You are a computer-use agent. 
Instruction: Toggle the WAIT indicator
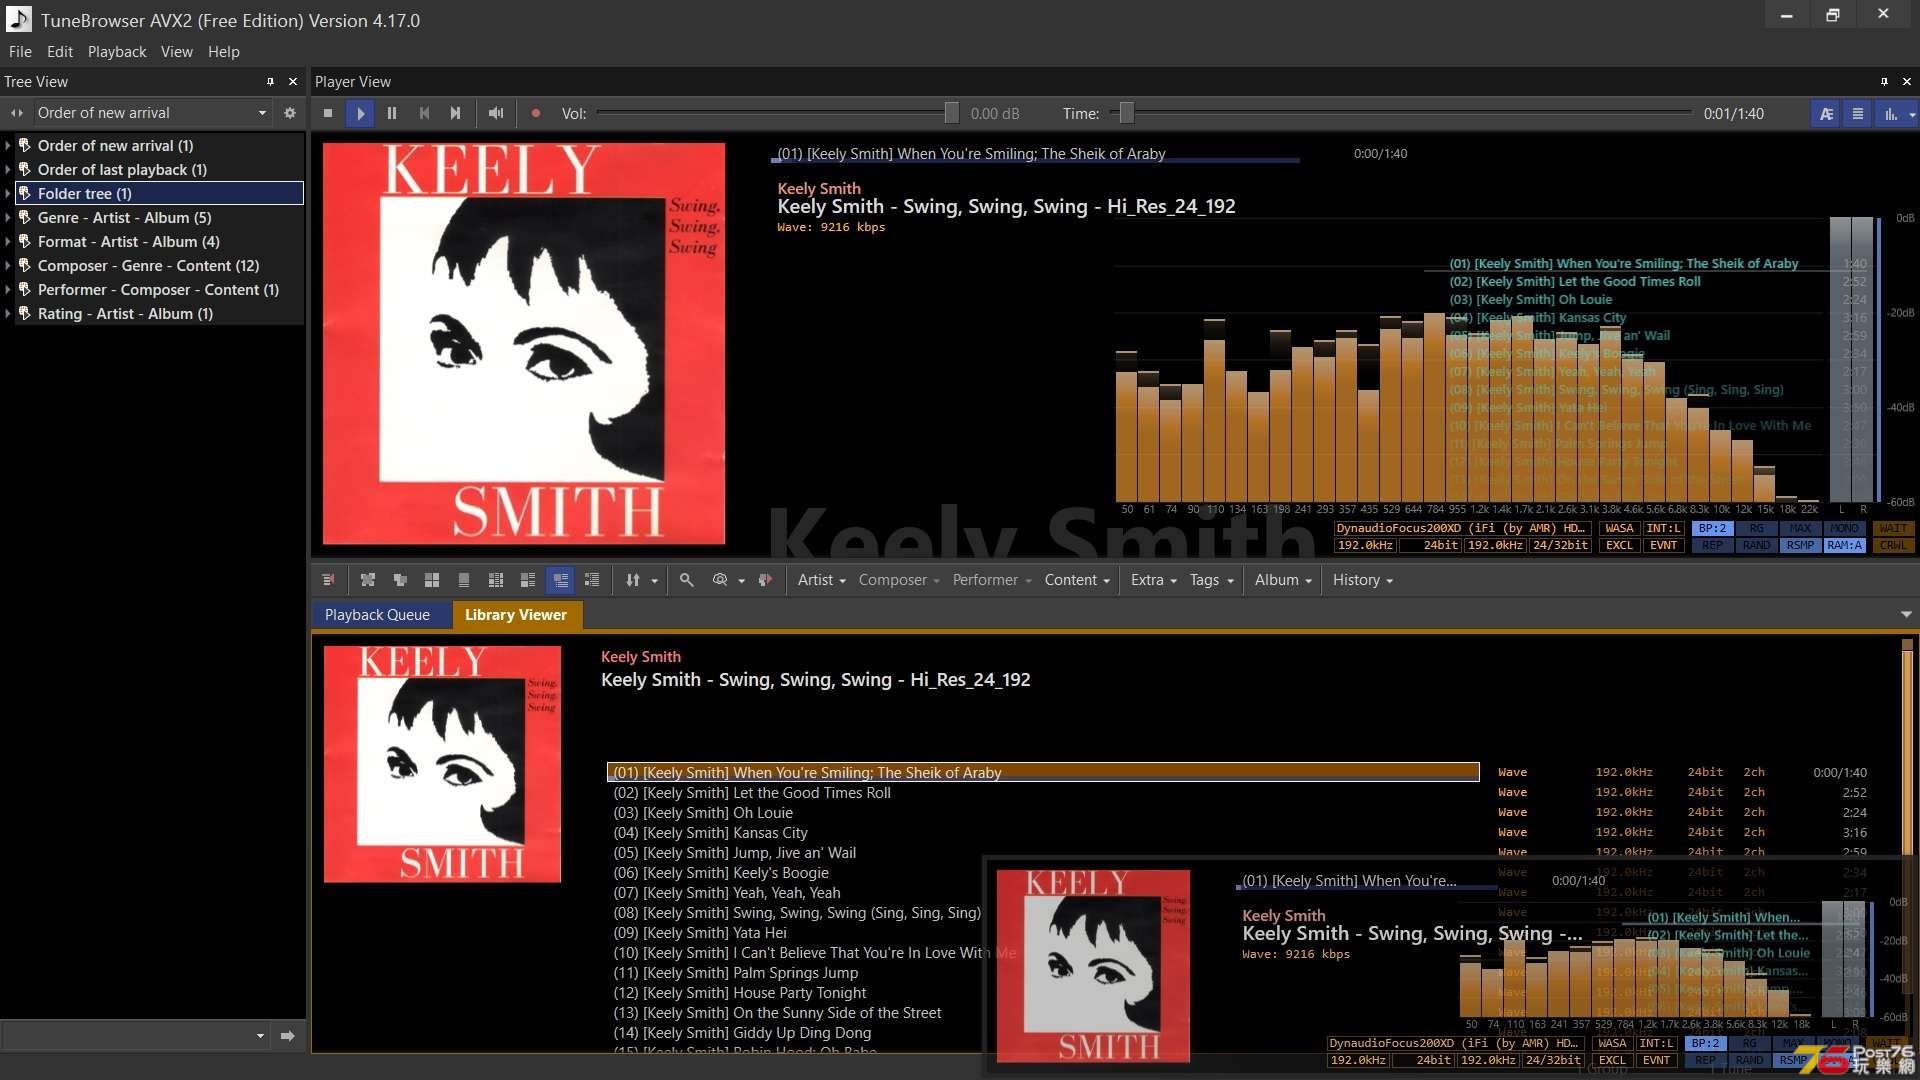tap(1893, 528)
